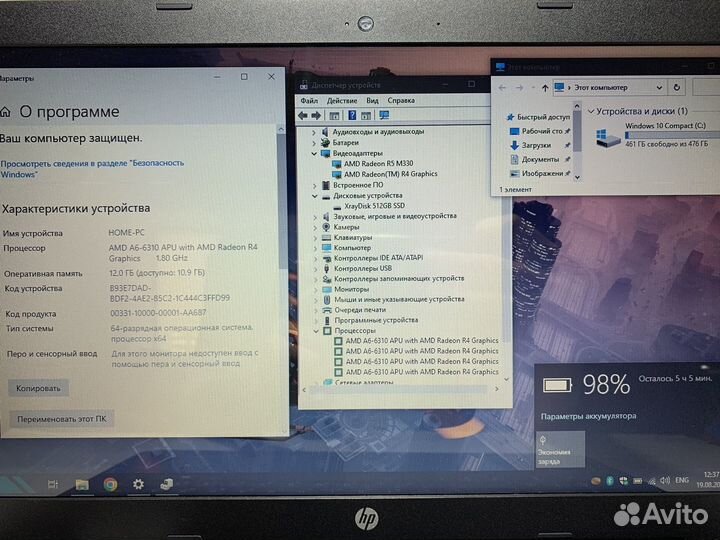Viewport: 720px width, 540px height.
Task: Open Settings gear icon on the taskbar
Action: (138, 484)
